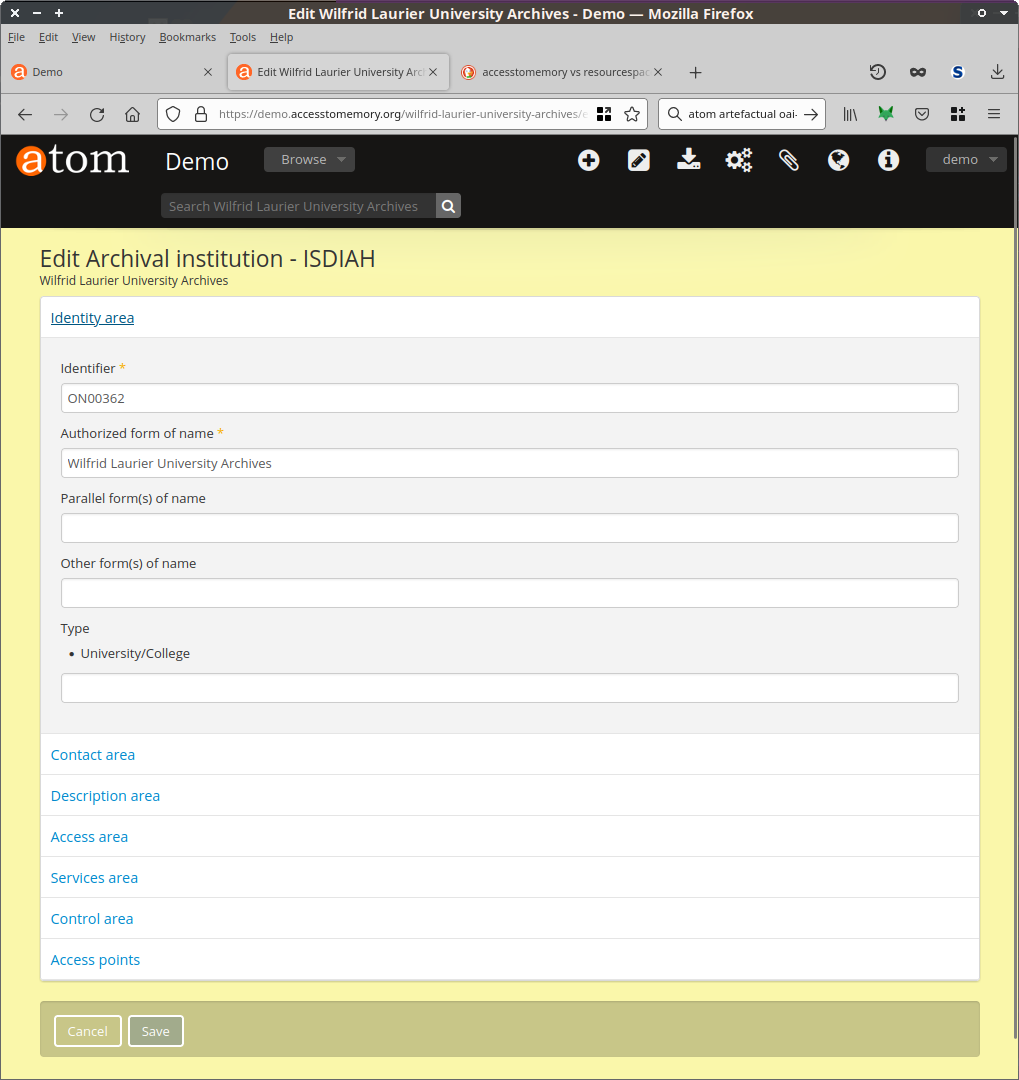Viewport: 1019px width, 1080px height.
Task: Click the Clipboard paperclip icon
Action: pyautogui.click(x=789, y=160)
